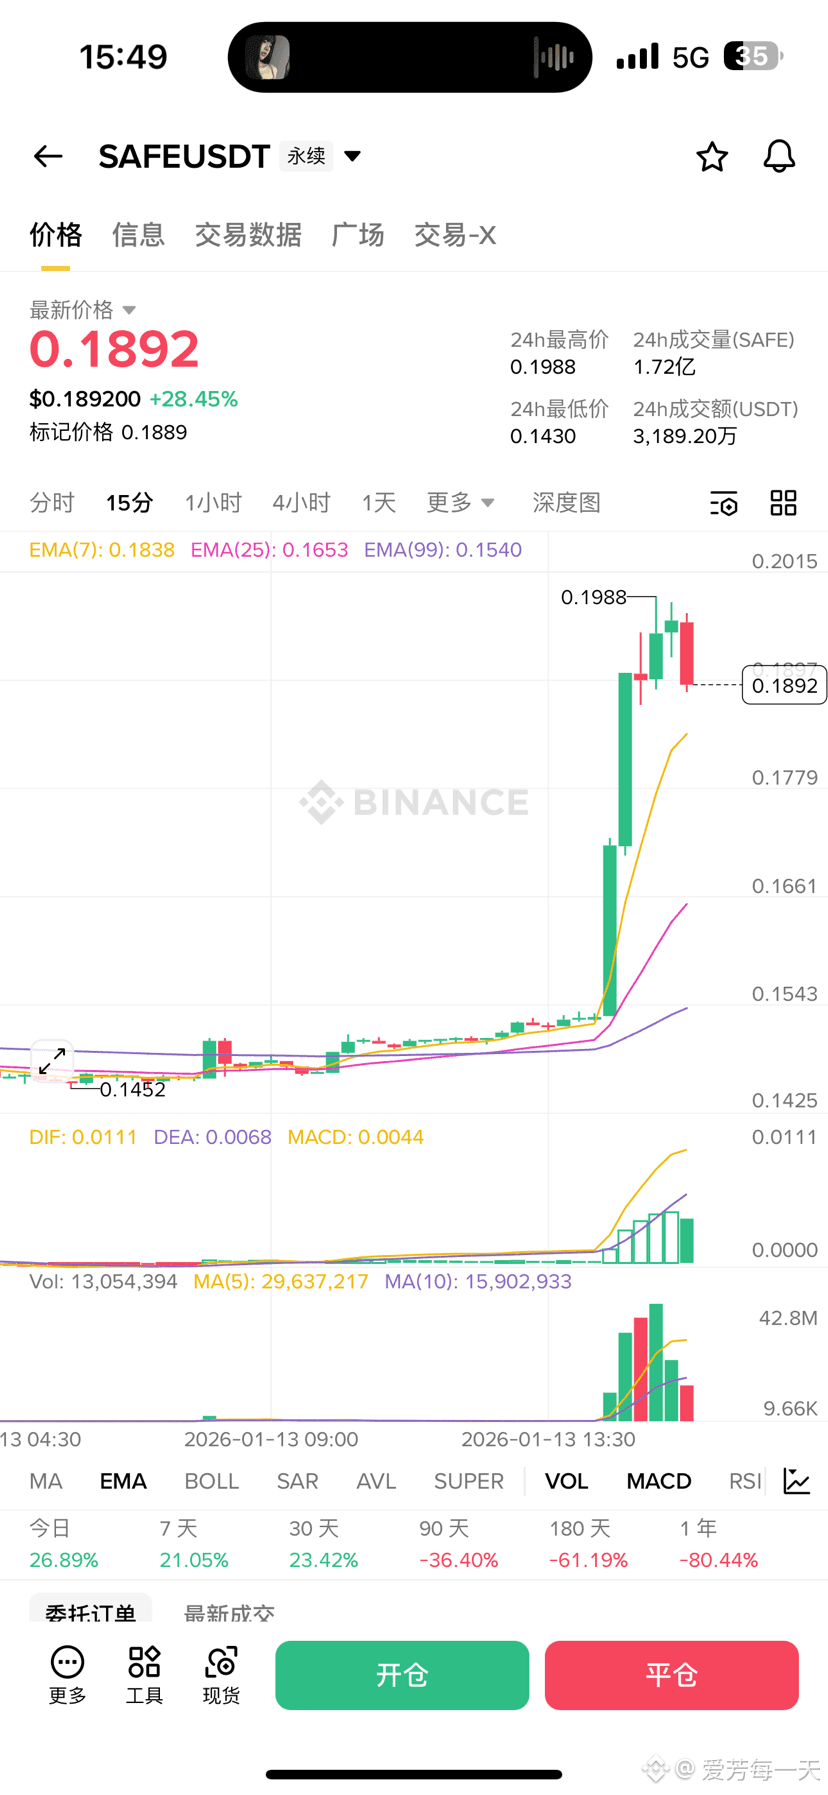The height and width of the screenshot is (1795, 828).
Task: Tap the 15:49 clock in status bar
Action: point(123,57)
